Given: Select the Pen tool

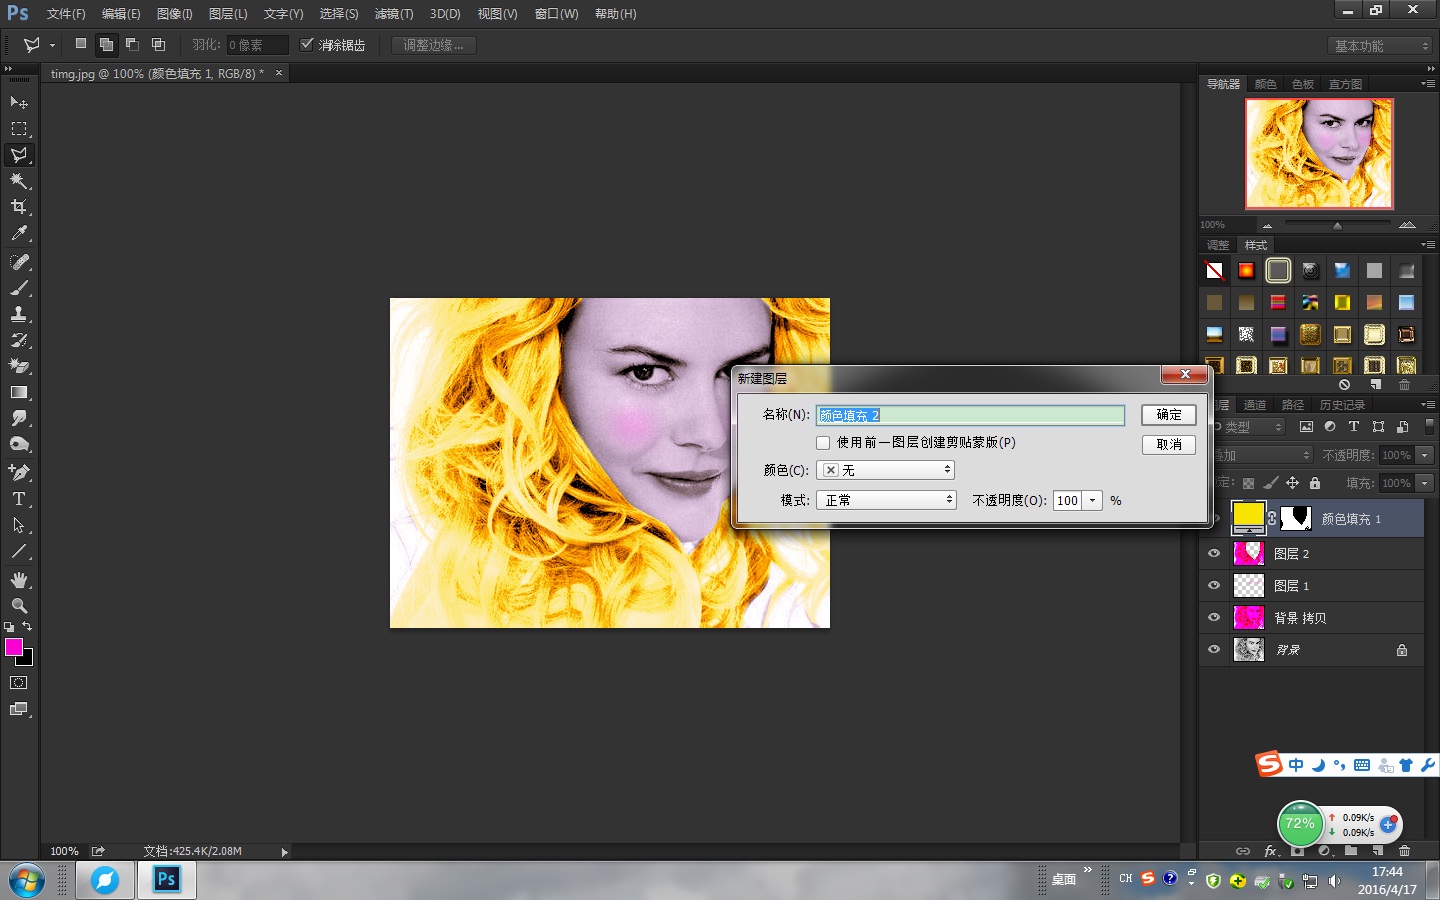Looking at the screenshot, I should pyautogui.click(x=19, y=473).
